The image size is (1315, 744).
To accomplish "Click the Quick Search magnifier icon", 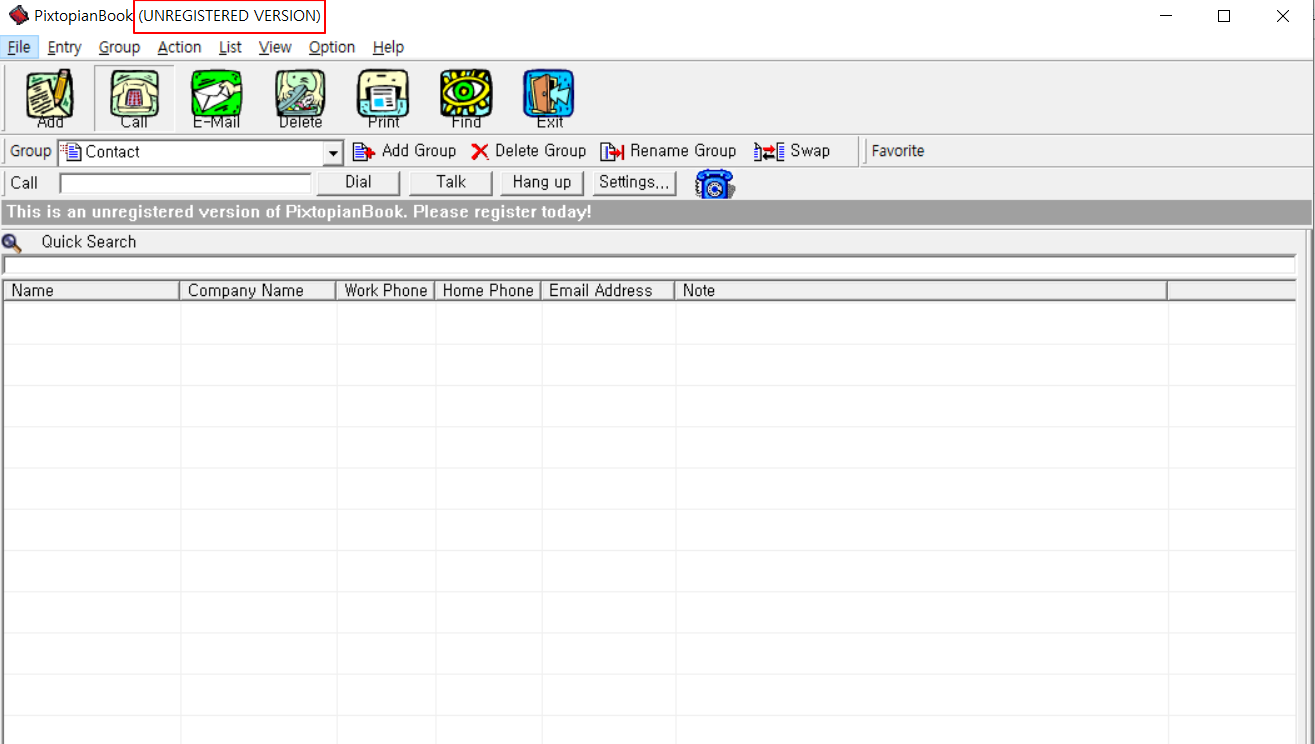I will click(x=11, y=242).
